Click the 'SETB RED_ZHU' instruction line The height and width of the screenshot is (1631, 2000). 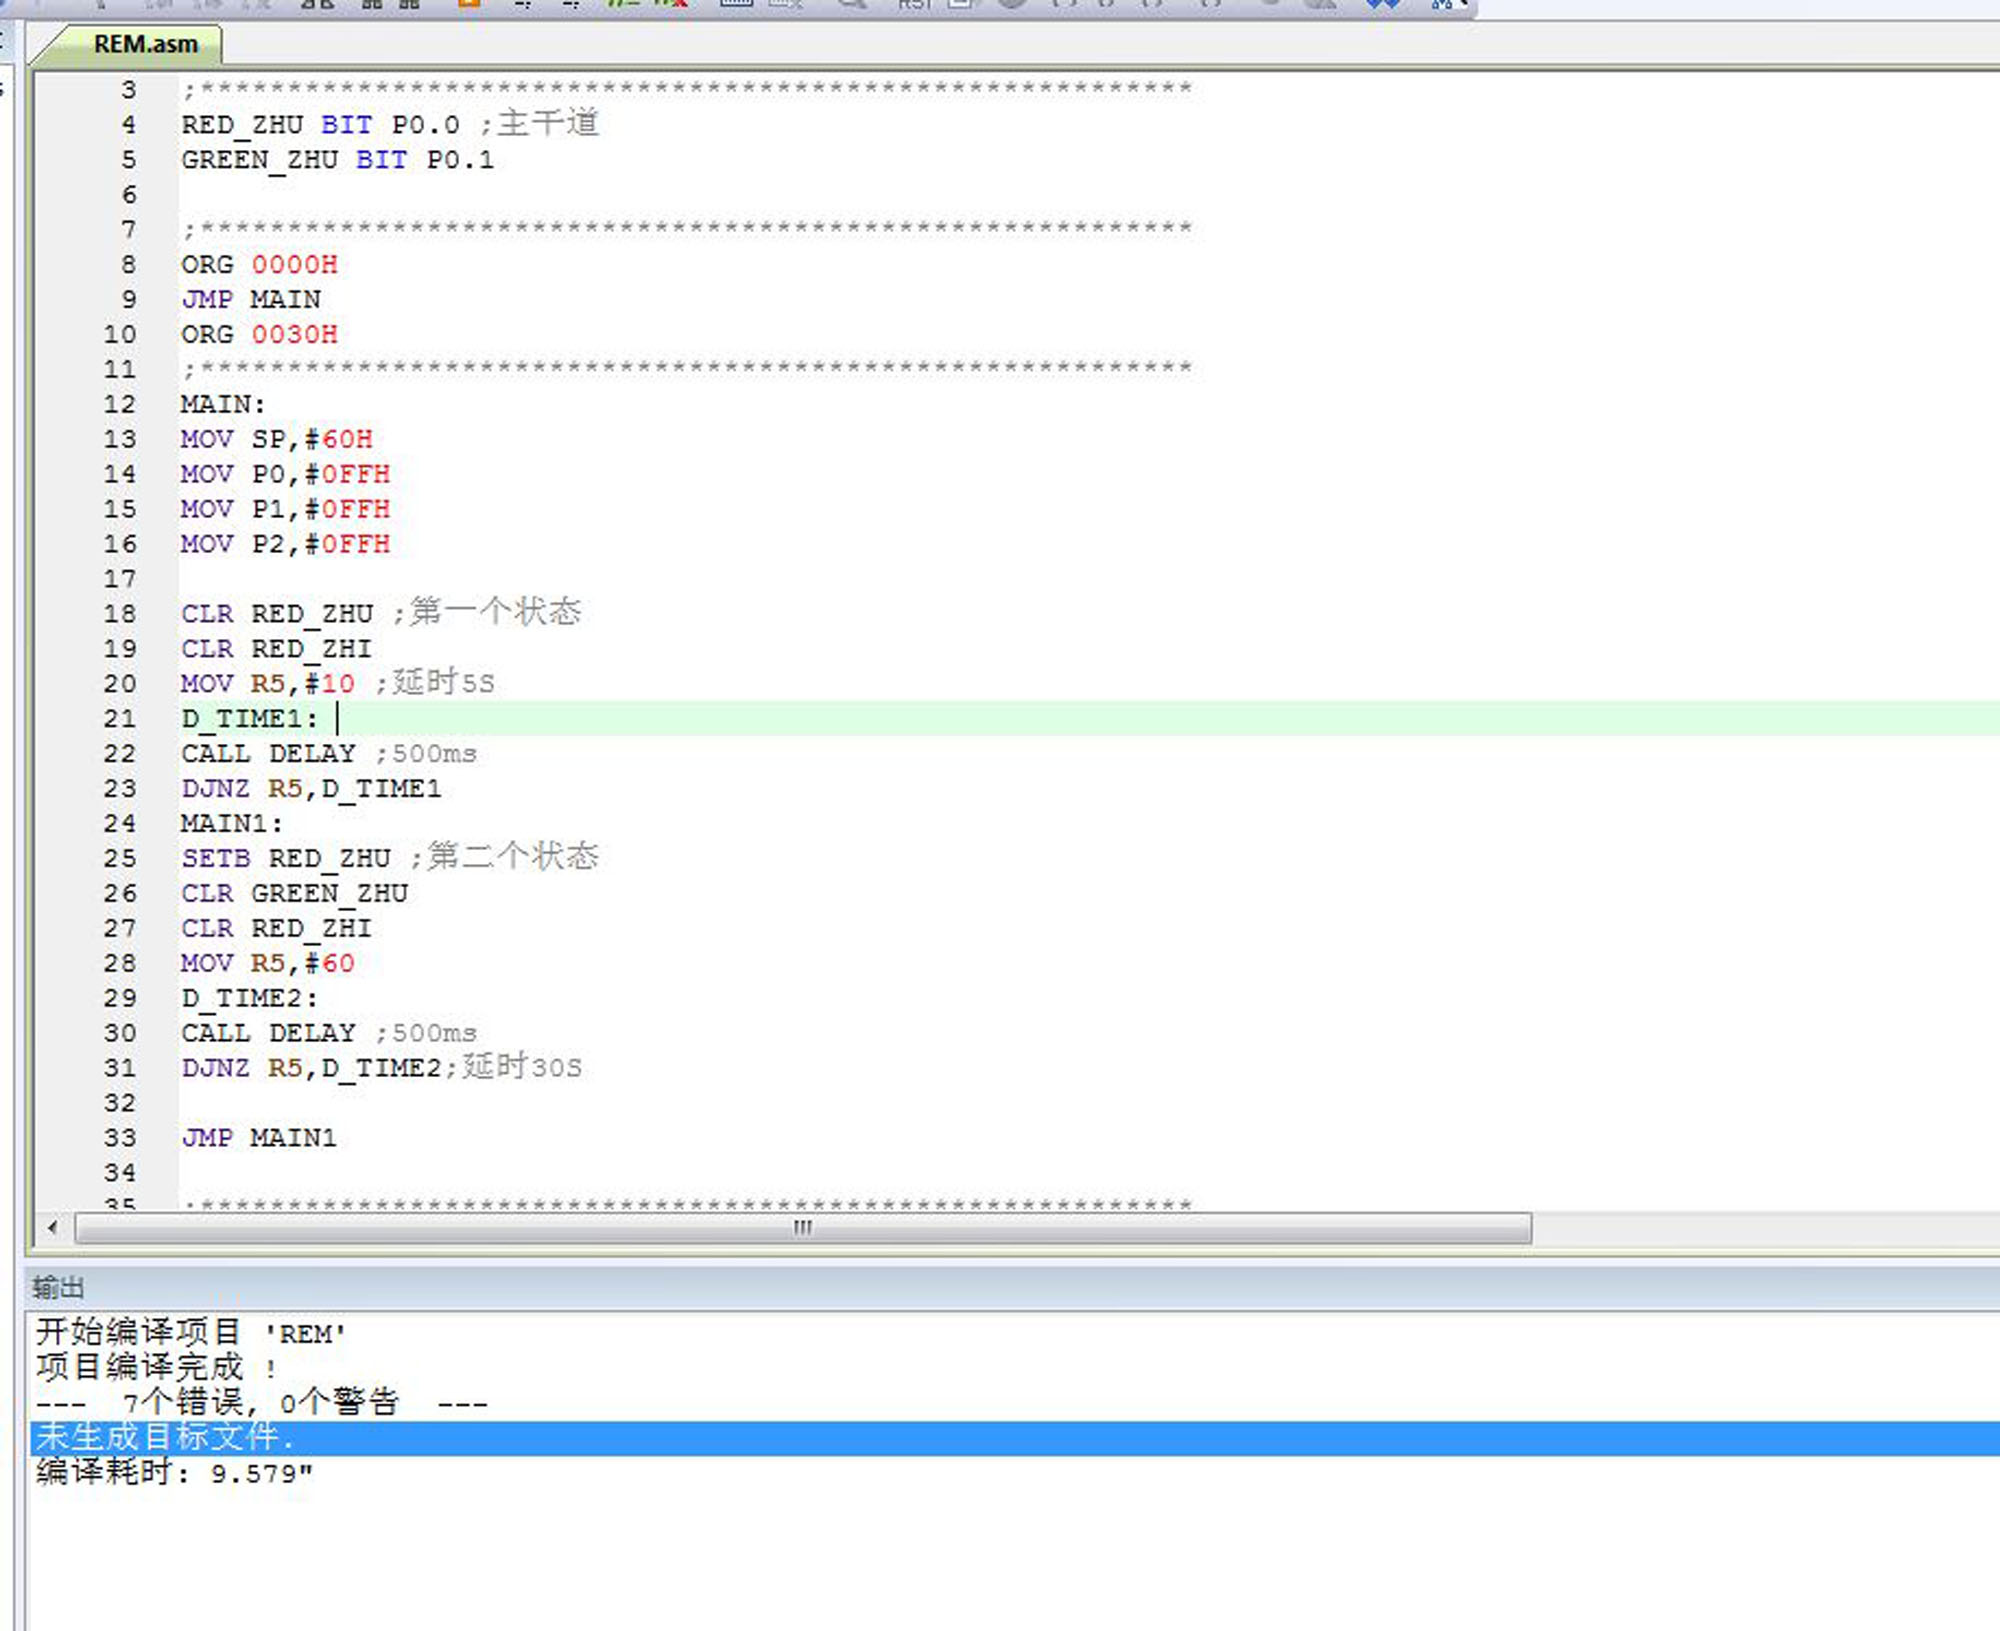click(x=286, y=859)
